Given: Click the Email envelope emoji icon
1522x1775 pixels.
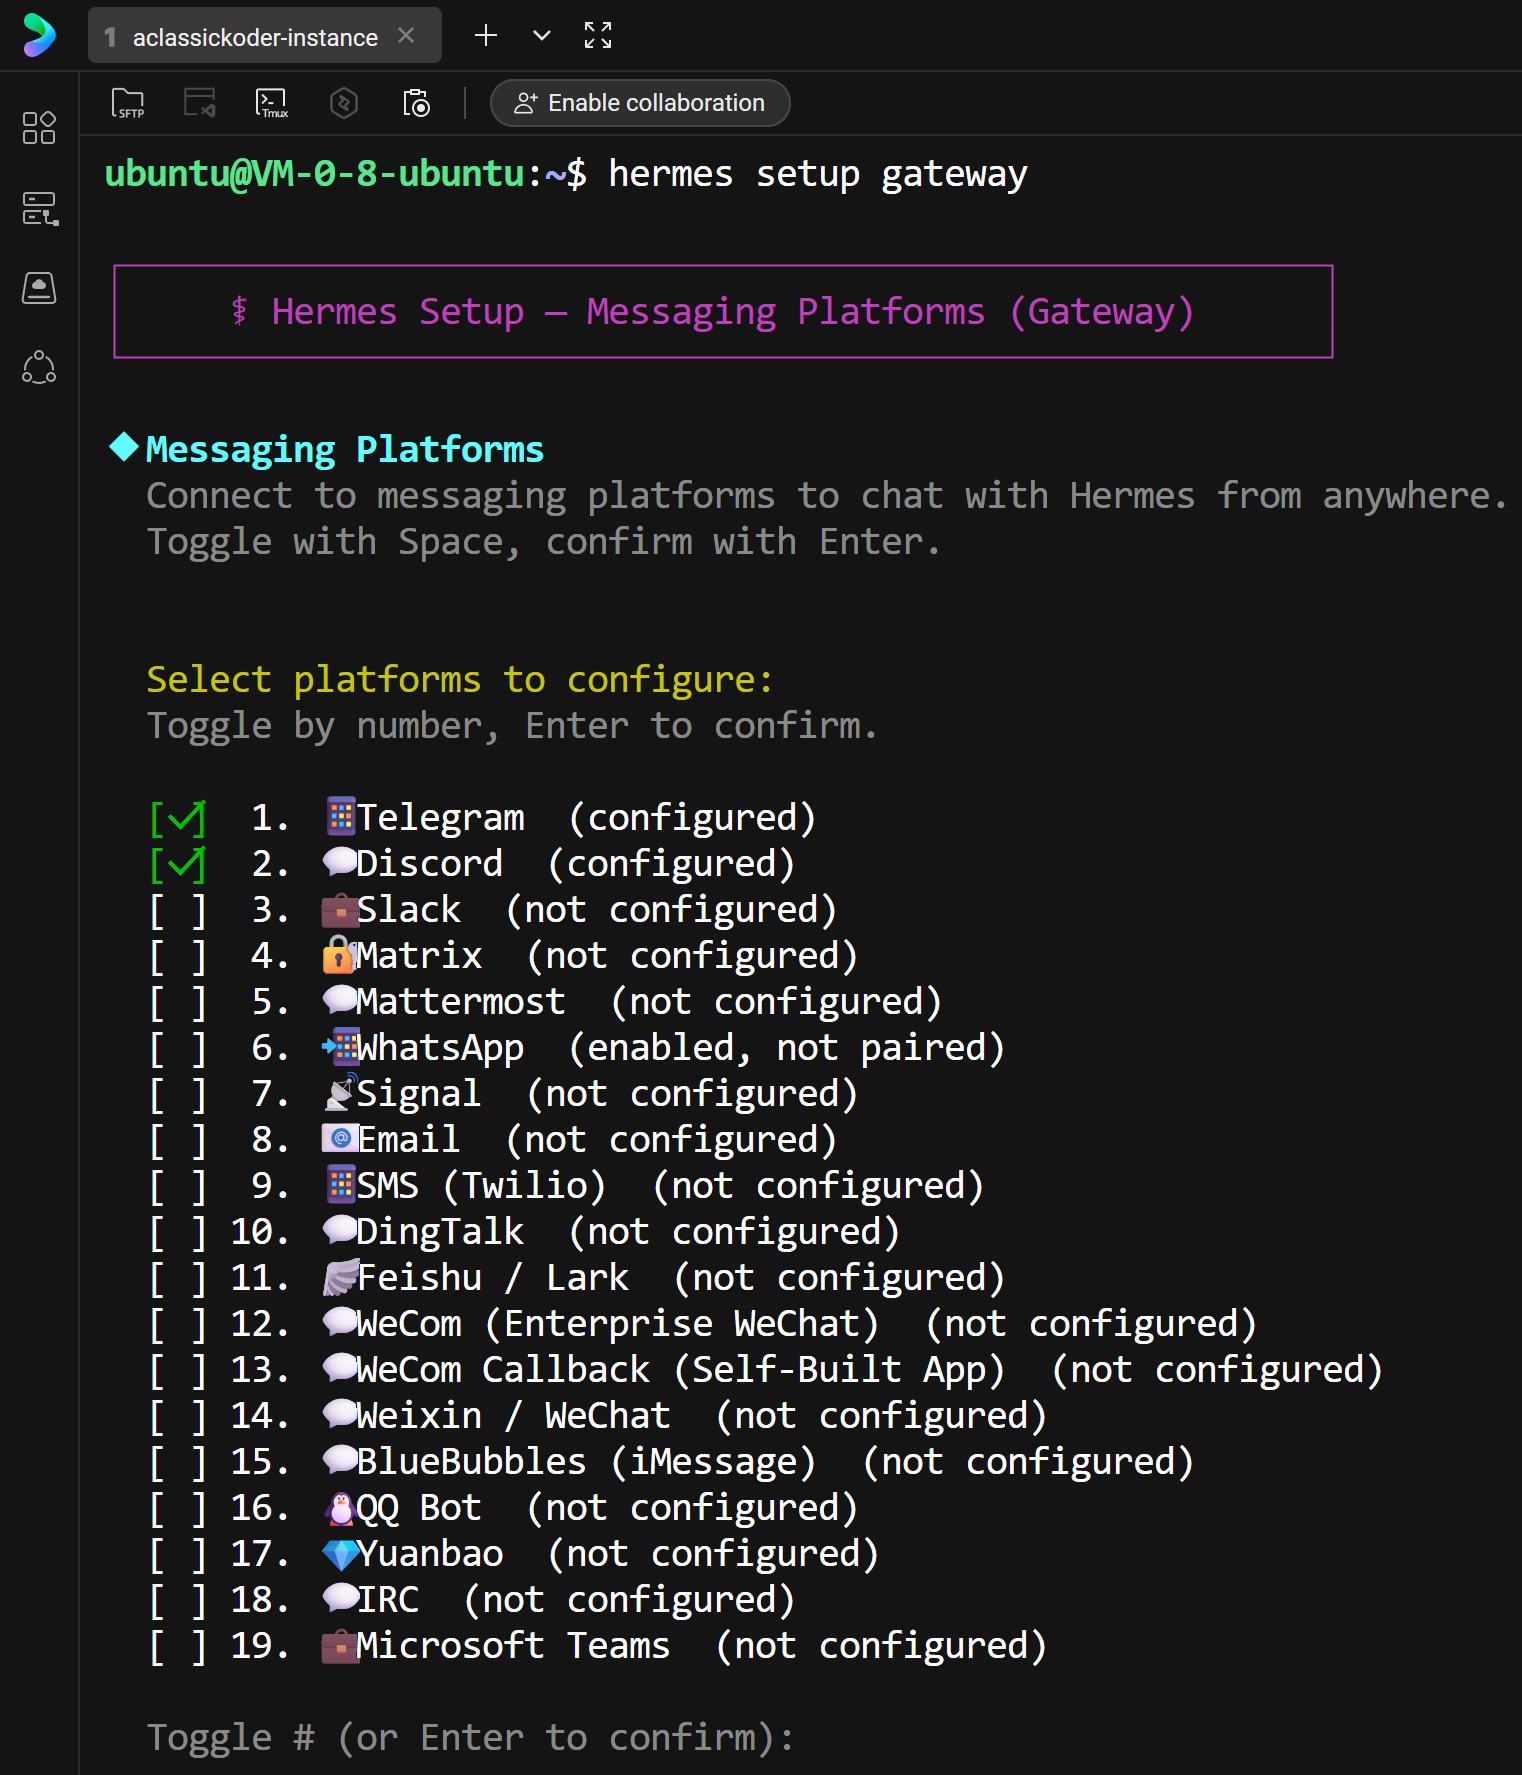Looking at the screenshot, I should (340, 1139).
